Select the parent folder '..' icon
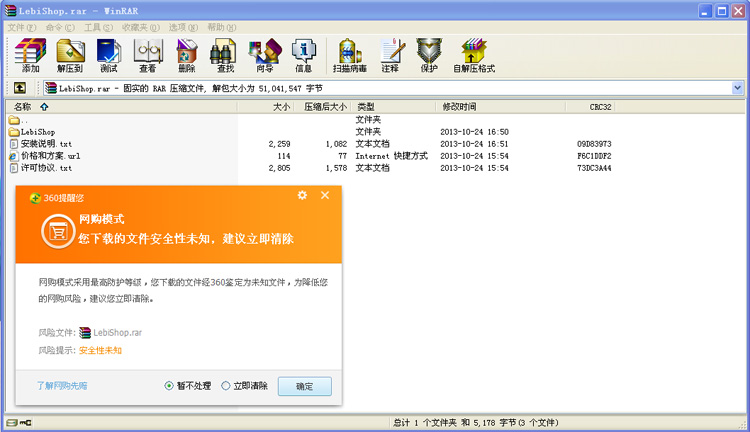Viewport: 750px width, 432px height. click(14, 120)
